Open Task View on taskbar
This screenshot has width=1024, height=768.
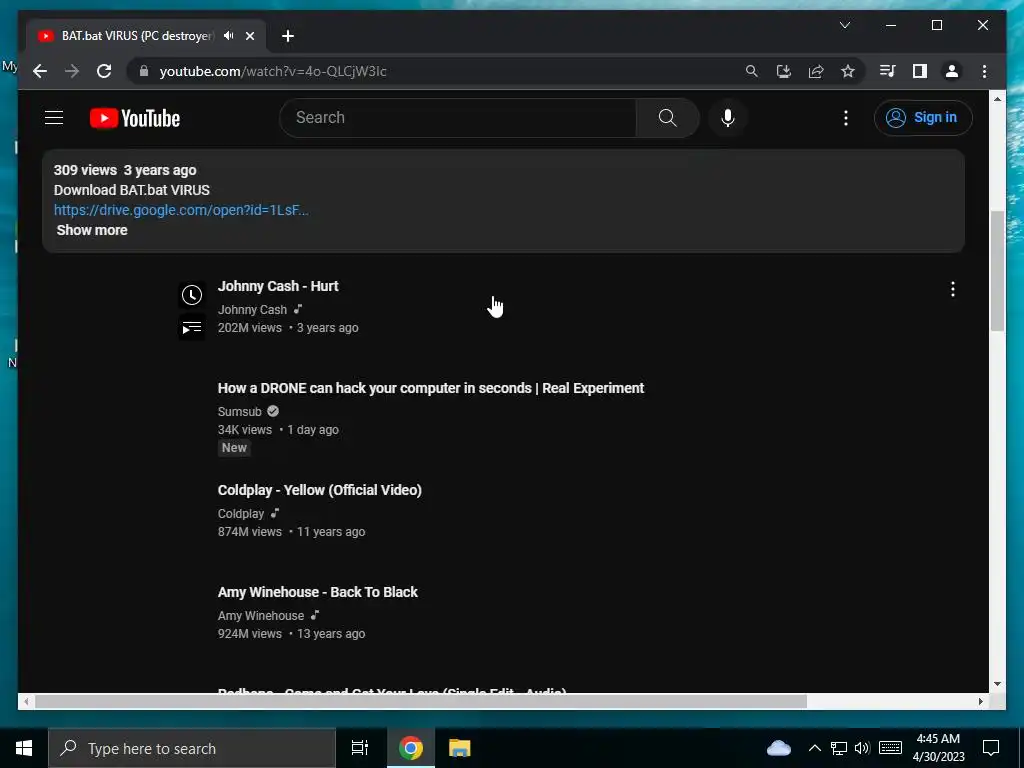click(360, 748)
